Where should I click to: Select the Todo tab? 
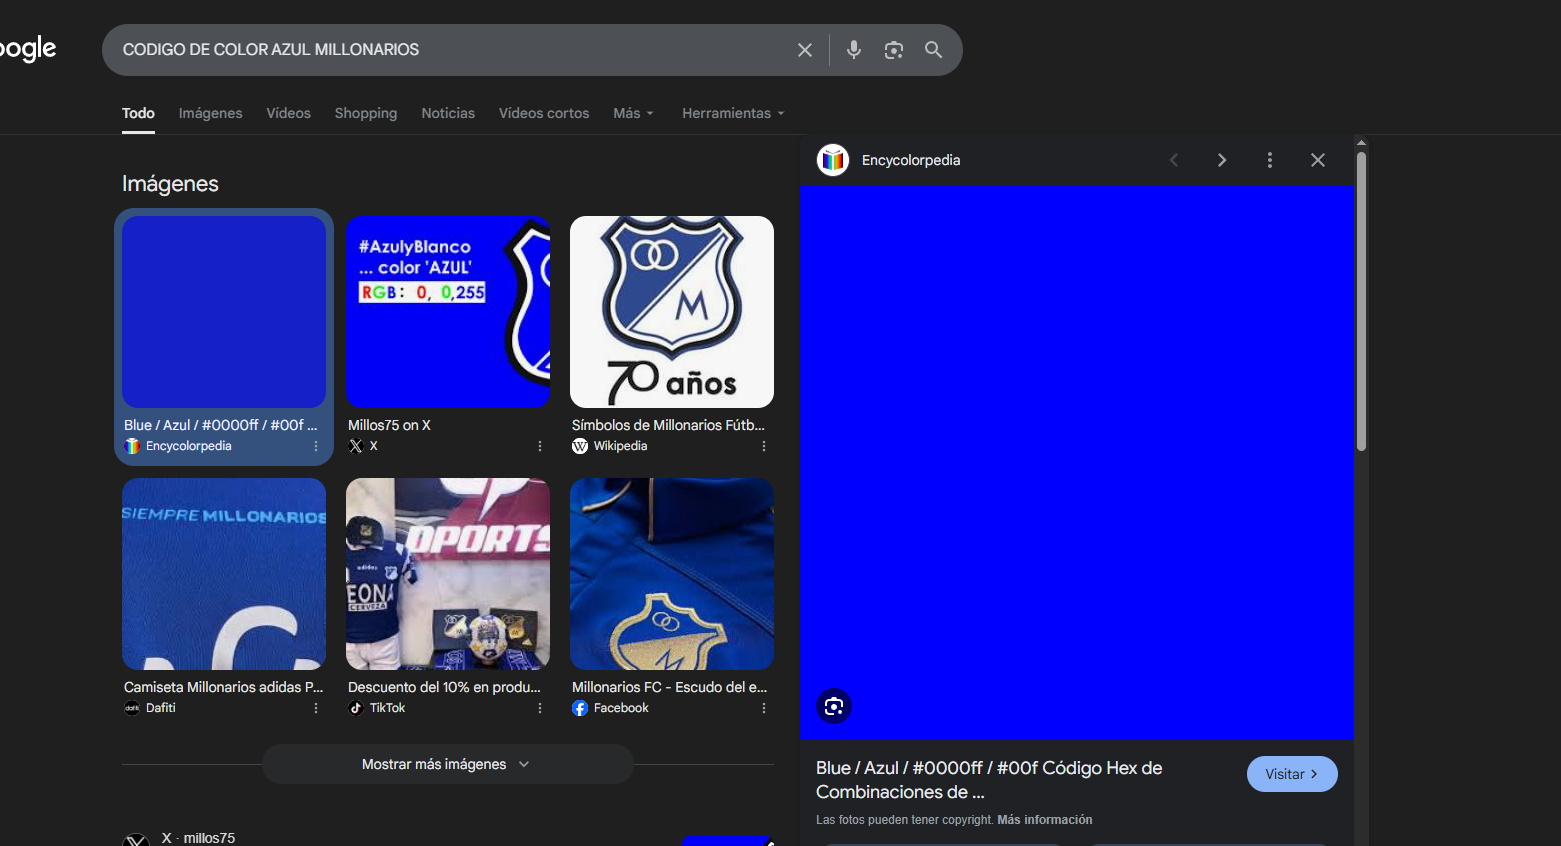pyautogui.click(x=138, y=113)
